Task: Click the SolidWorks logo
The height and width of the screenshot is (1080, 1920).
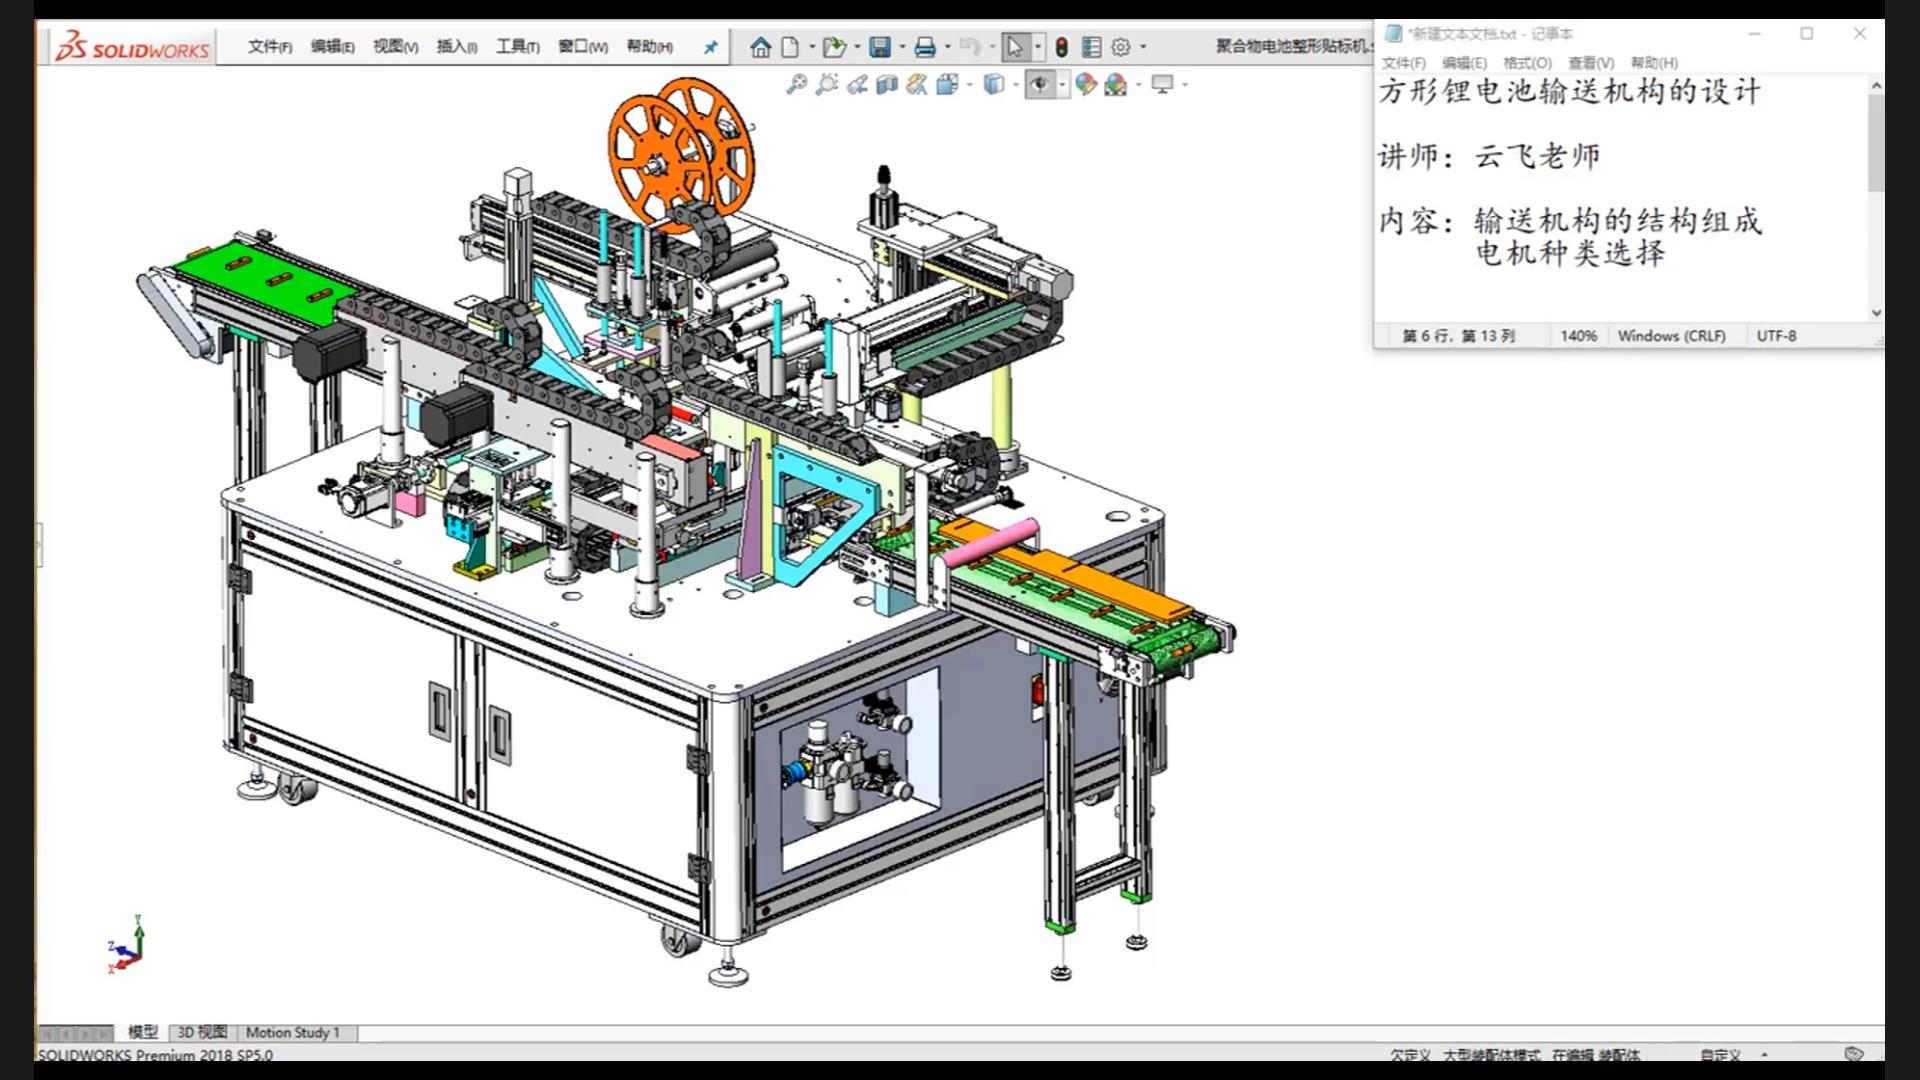Action: coord(132,47)
